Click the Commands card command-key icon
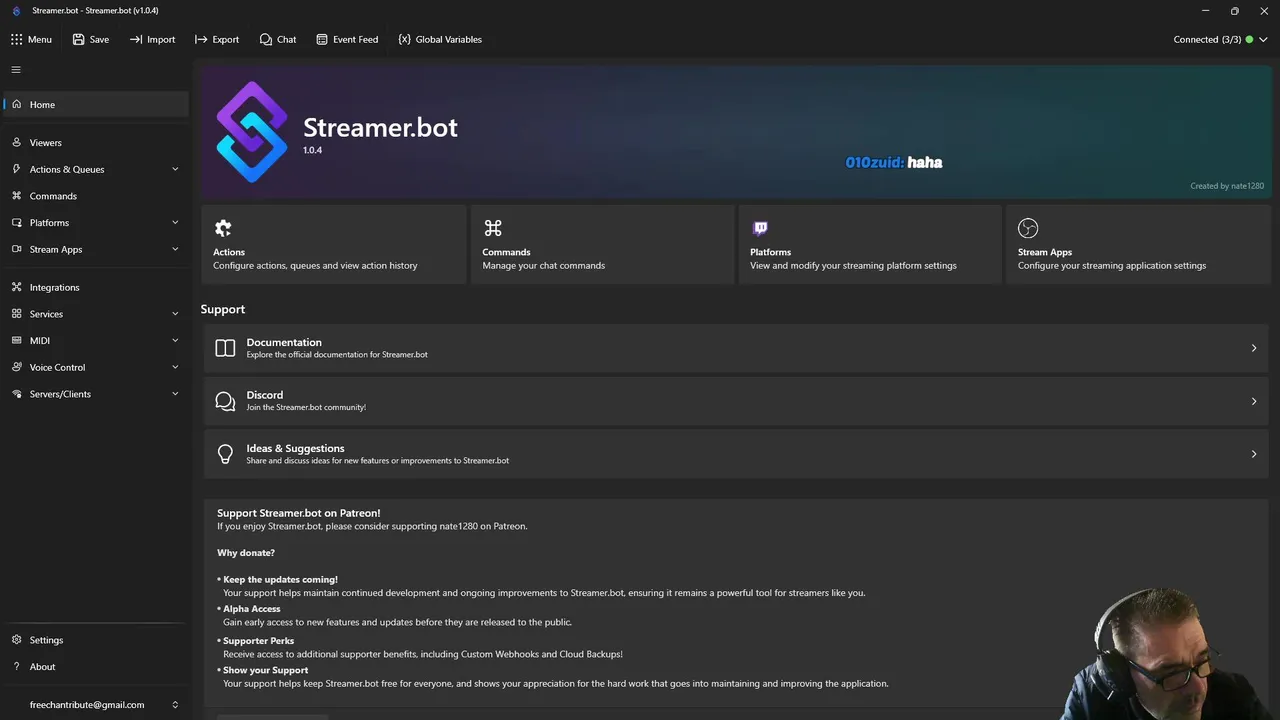Screen dimensions: 1280x720 click(x=492, y=228)
